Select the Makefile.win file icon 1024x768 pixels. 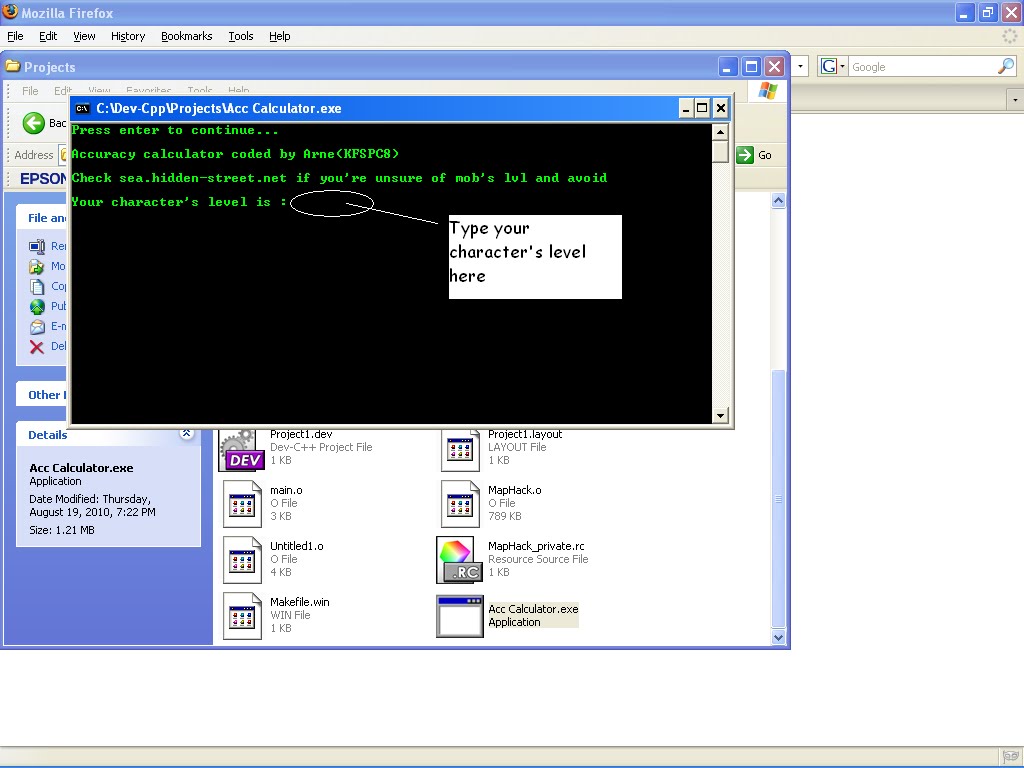242,616
